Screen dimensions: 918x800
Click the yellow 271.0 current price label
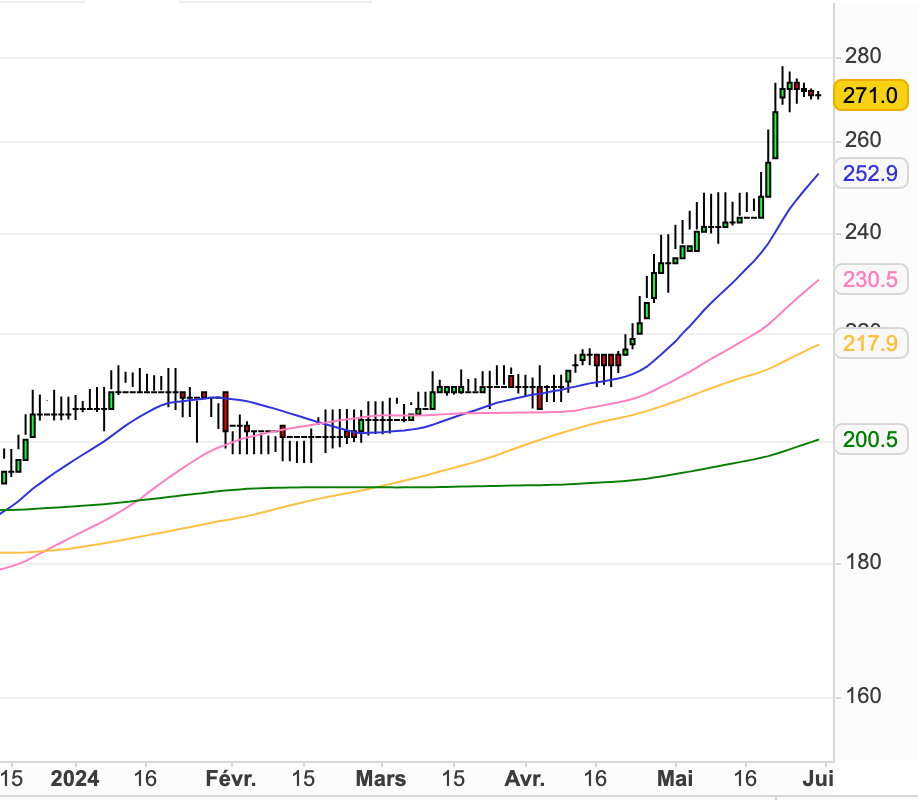point(871,95)
